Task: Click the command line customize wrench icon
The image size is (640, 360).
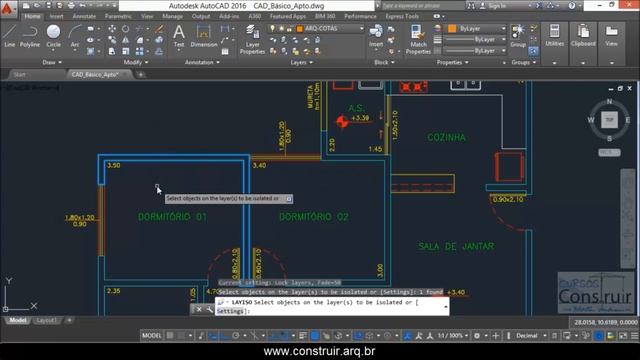Action: coord(210,310)
